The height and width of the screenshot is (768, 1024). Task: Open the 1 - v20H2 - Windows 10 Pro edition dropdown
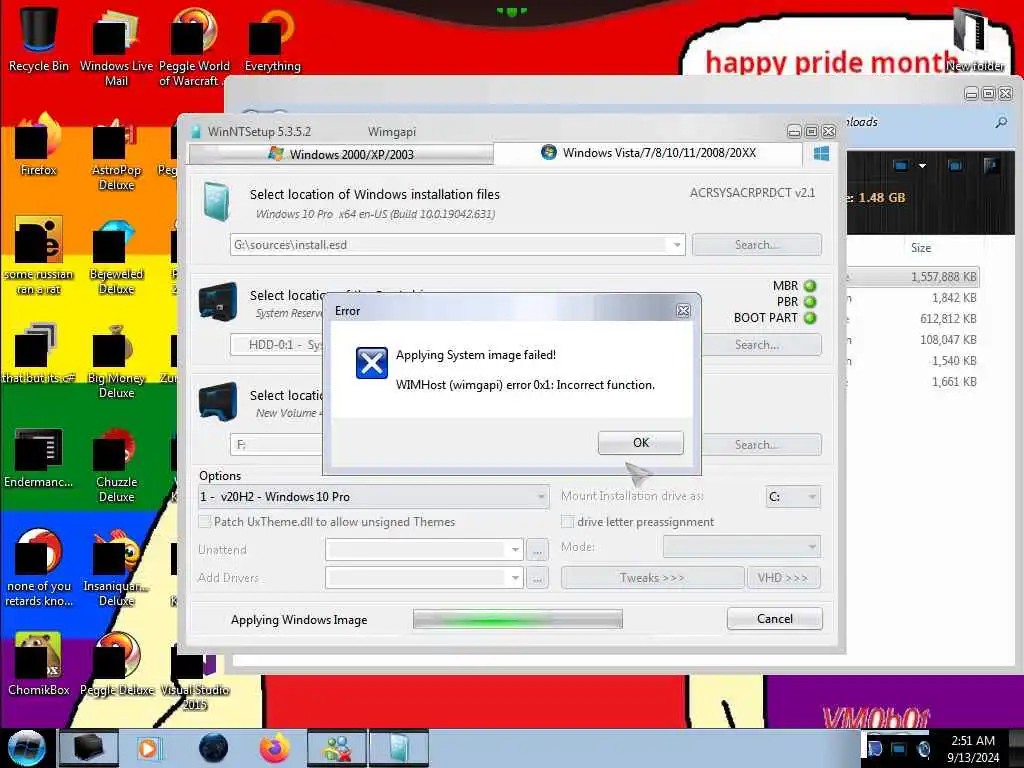(x=373, y=497)
